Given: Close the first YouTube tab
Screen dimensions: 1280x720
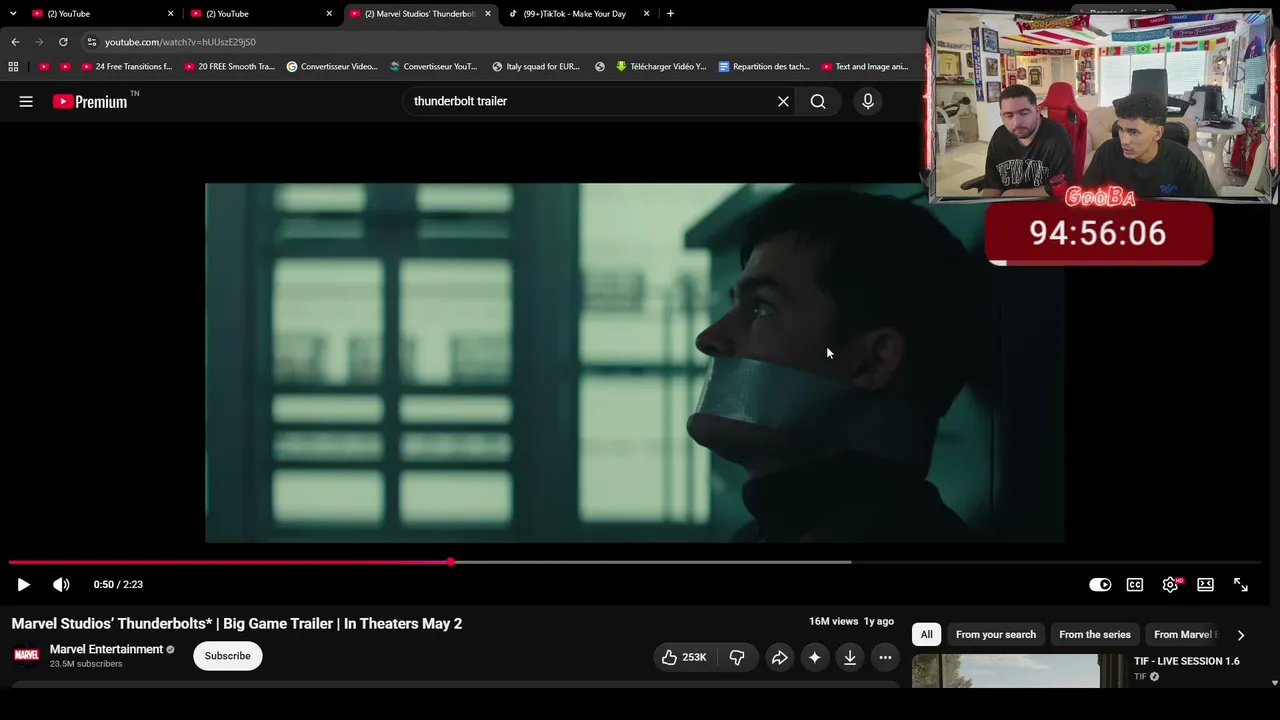Looking at the screenshot, I should click(x=171, y=14).
